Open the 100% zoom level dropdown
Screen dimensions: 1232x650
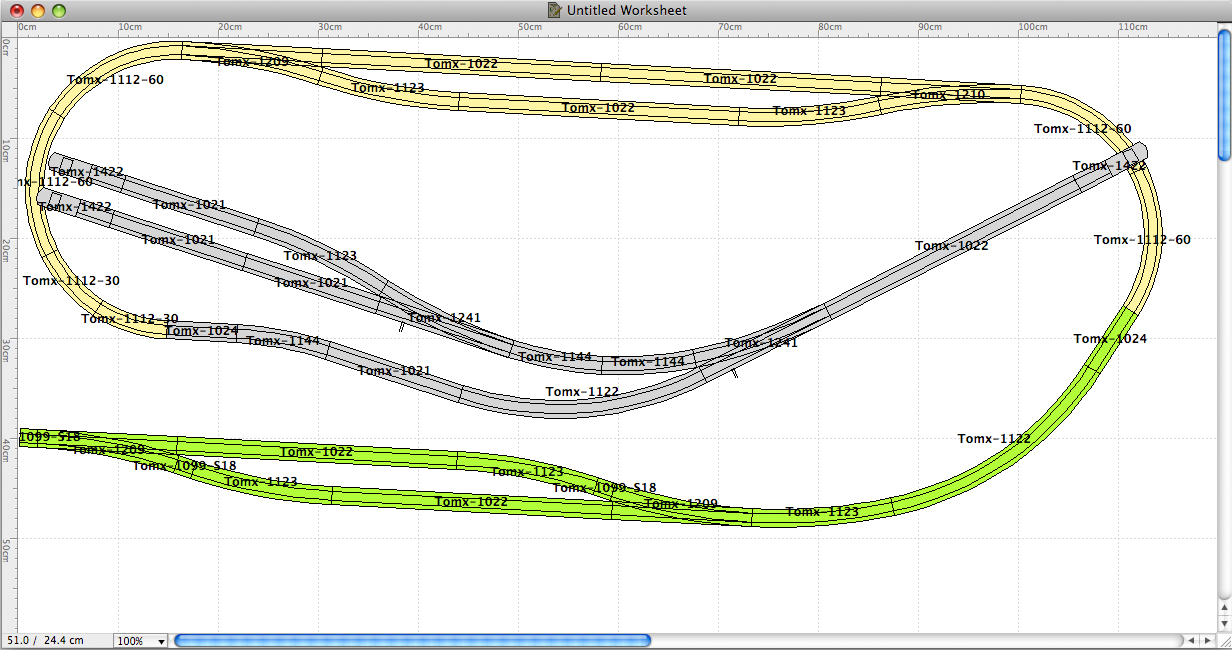pyautogui.click(x=140, y=640)
